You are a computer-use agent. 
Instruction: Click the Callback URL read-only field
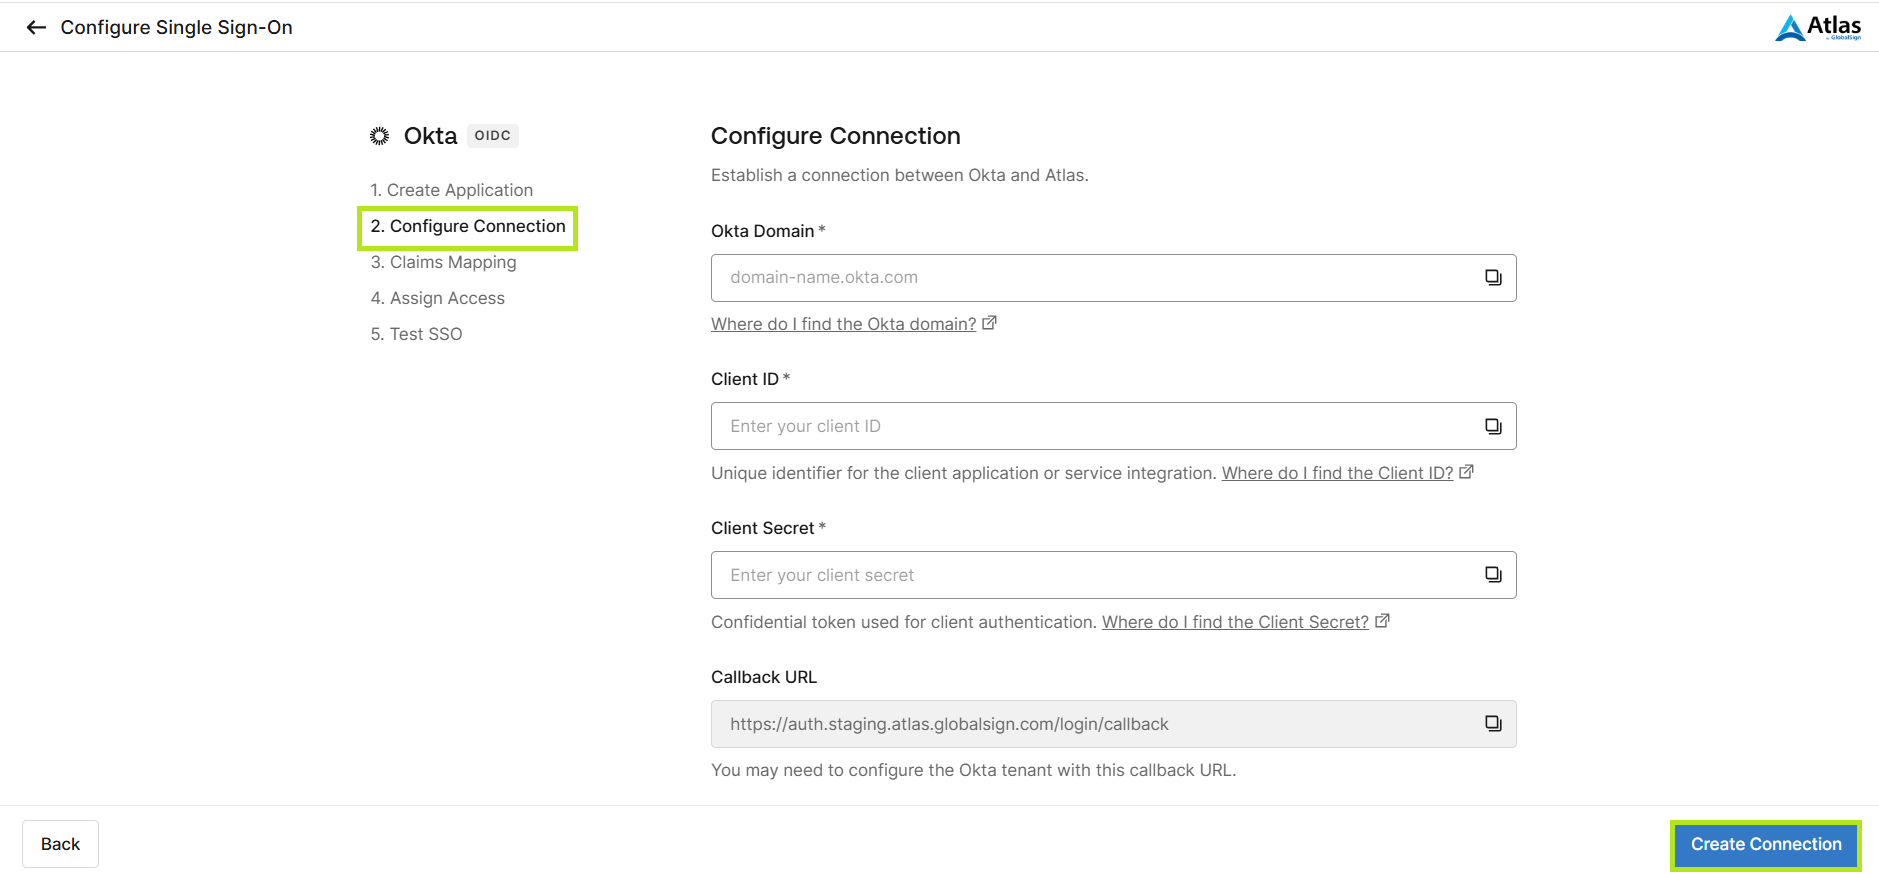pyautogui.click(x=1113, y=724)
